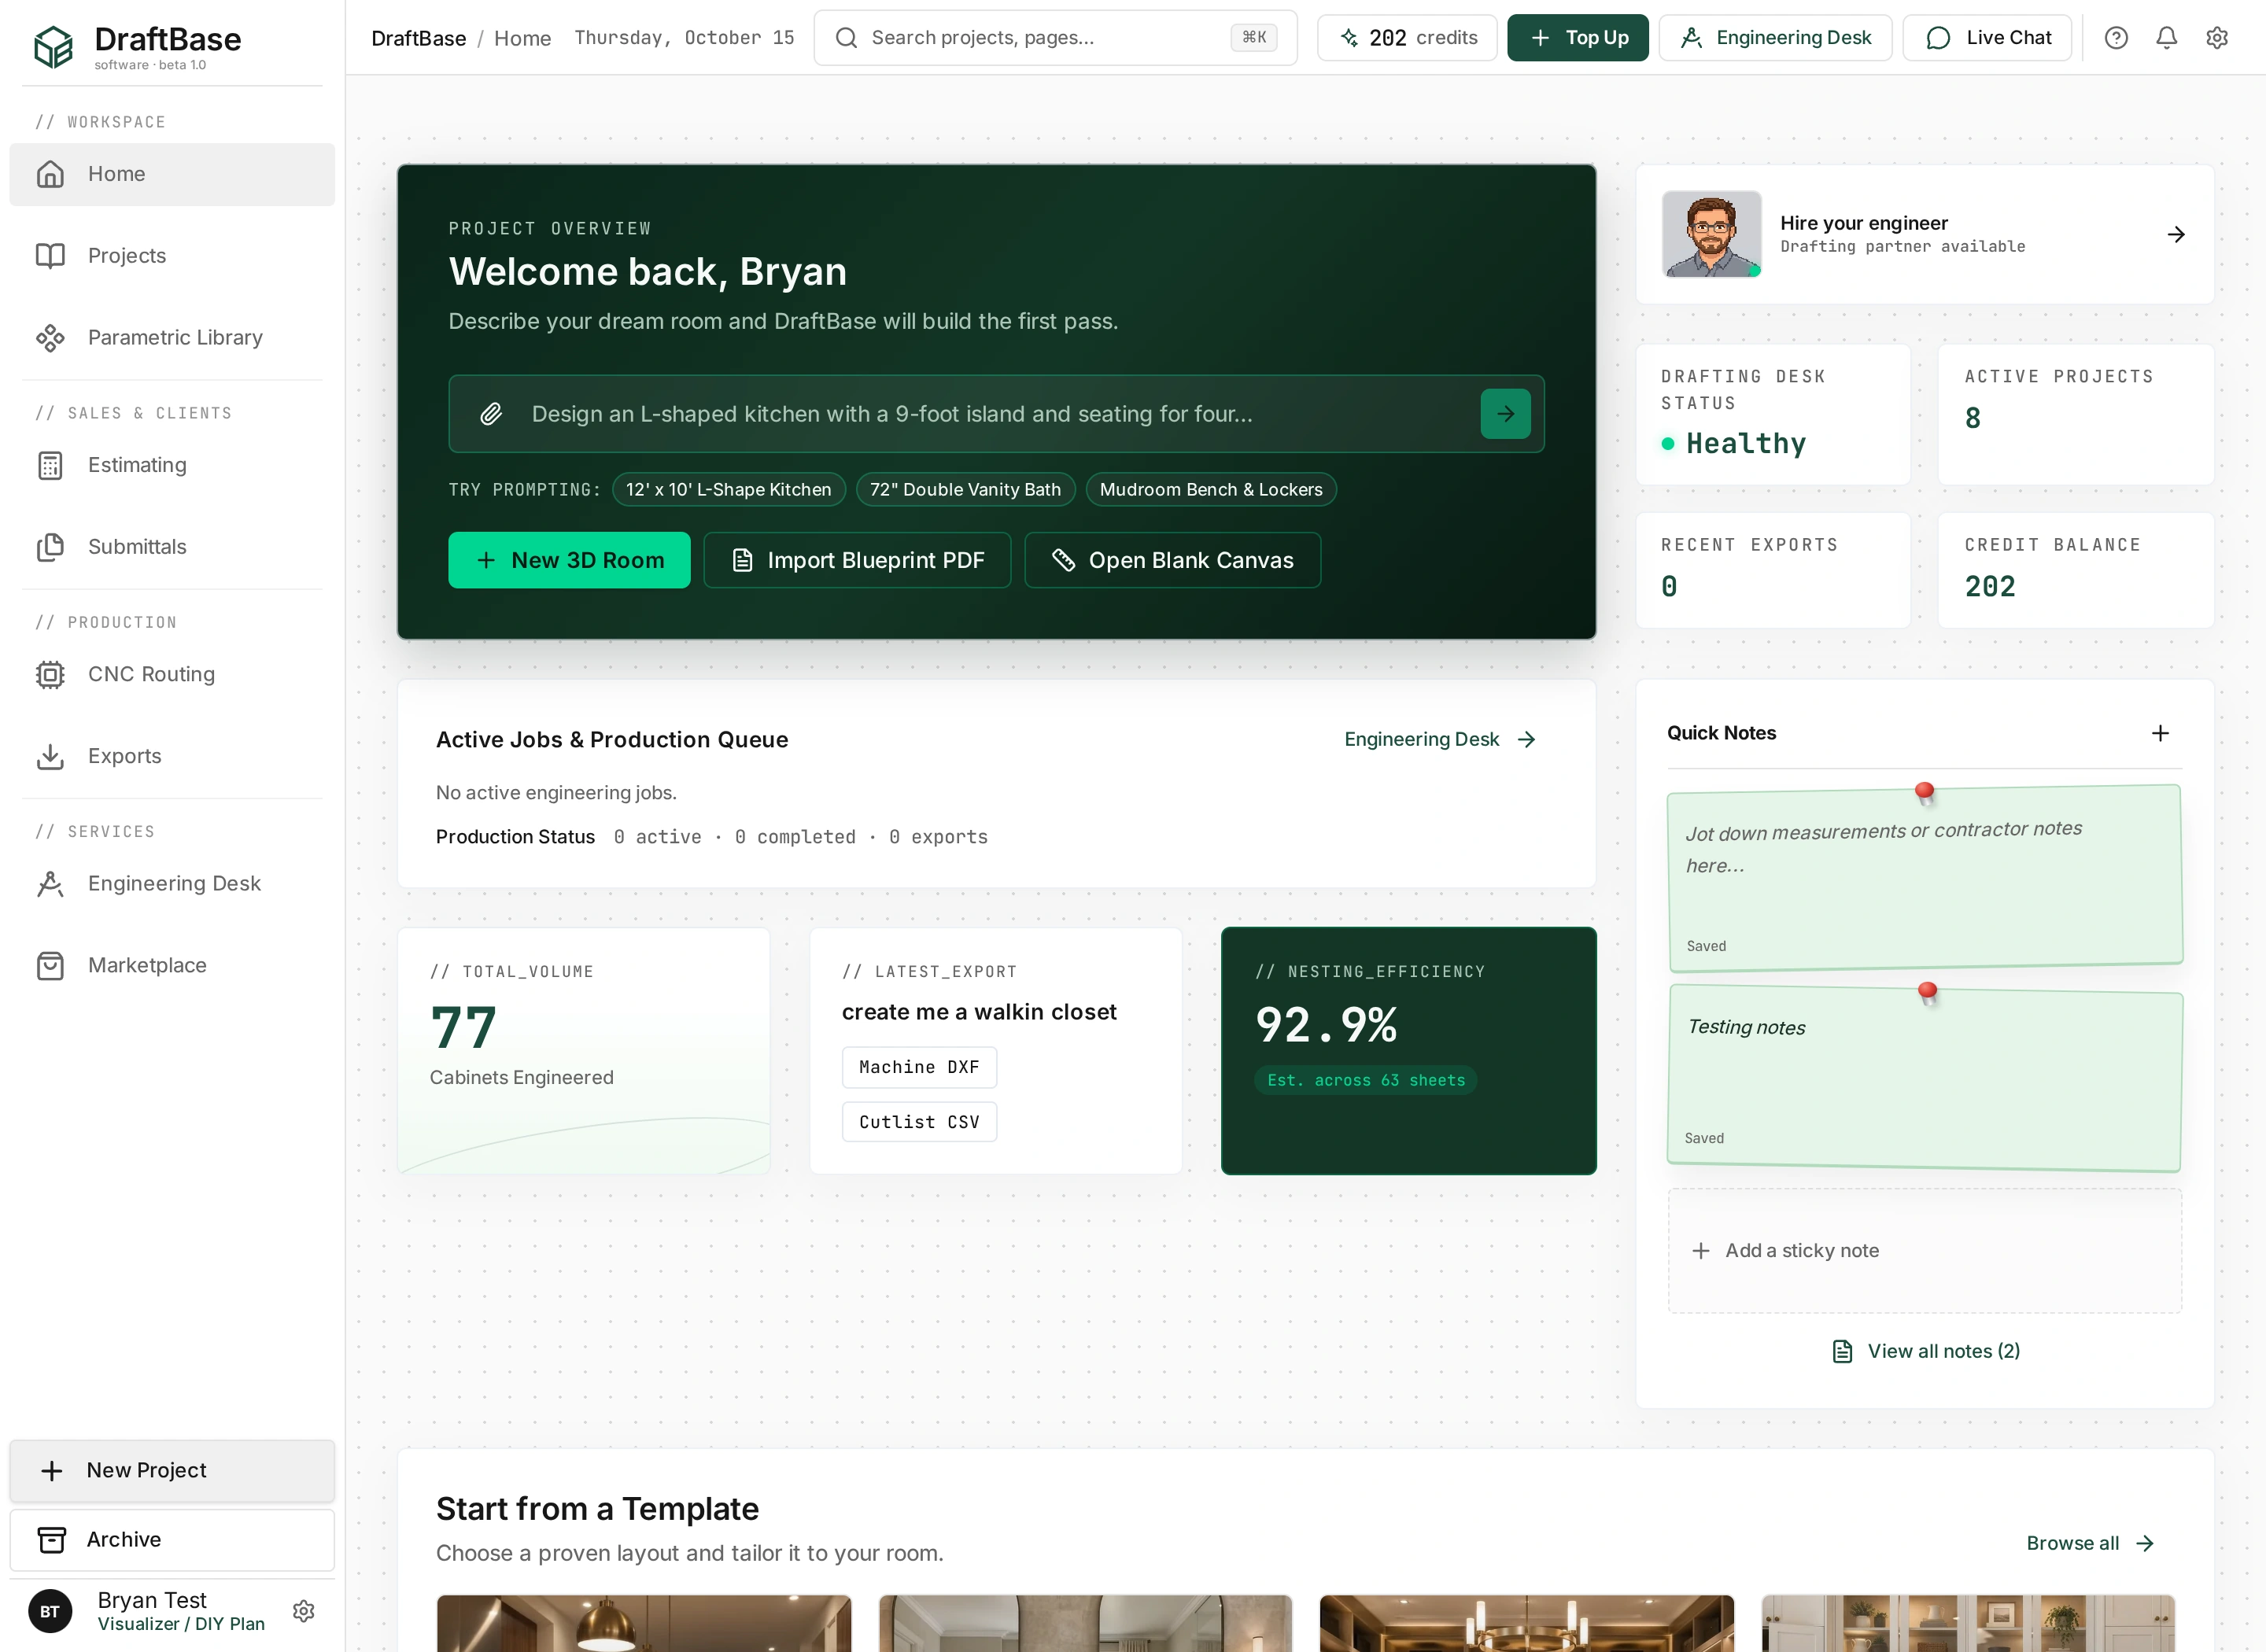Open Parametric Library section
The image size is (2266, 1652).
click(x=172, y=338)
